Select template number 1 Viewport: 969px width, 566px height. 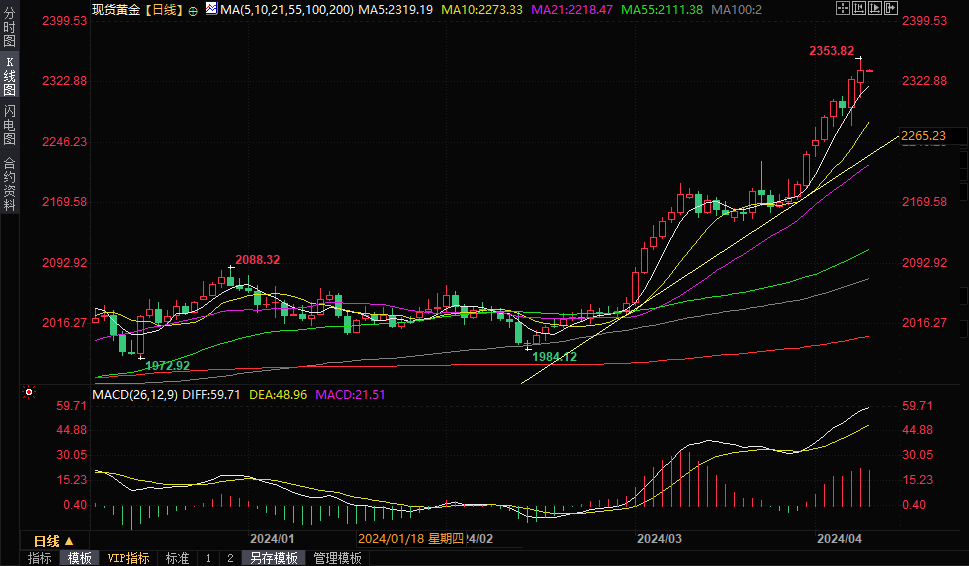coord(208,558)
